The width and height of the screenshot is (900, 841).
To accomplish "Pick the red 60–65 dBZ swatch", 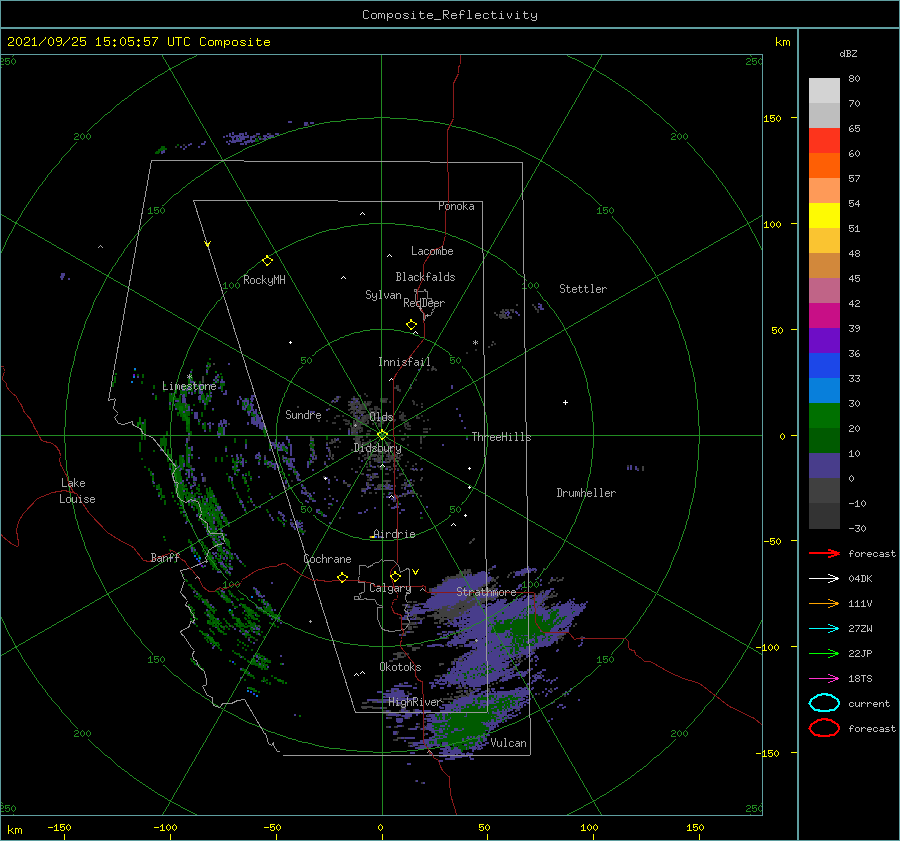I will (824, 140).
